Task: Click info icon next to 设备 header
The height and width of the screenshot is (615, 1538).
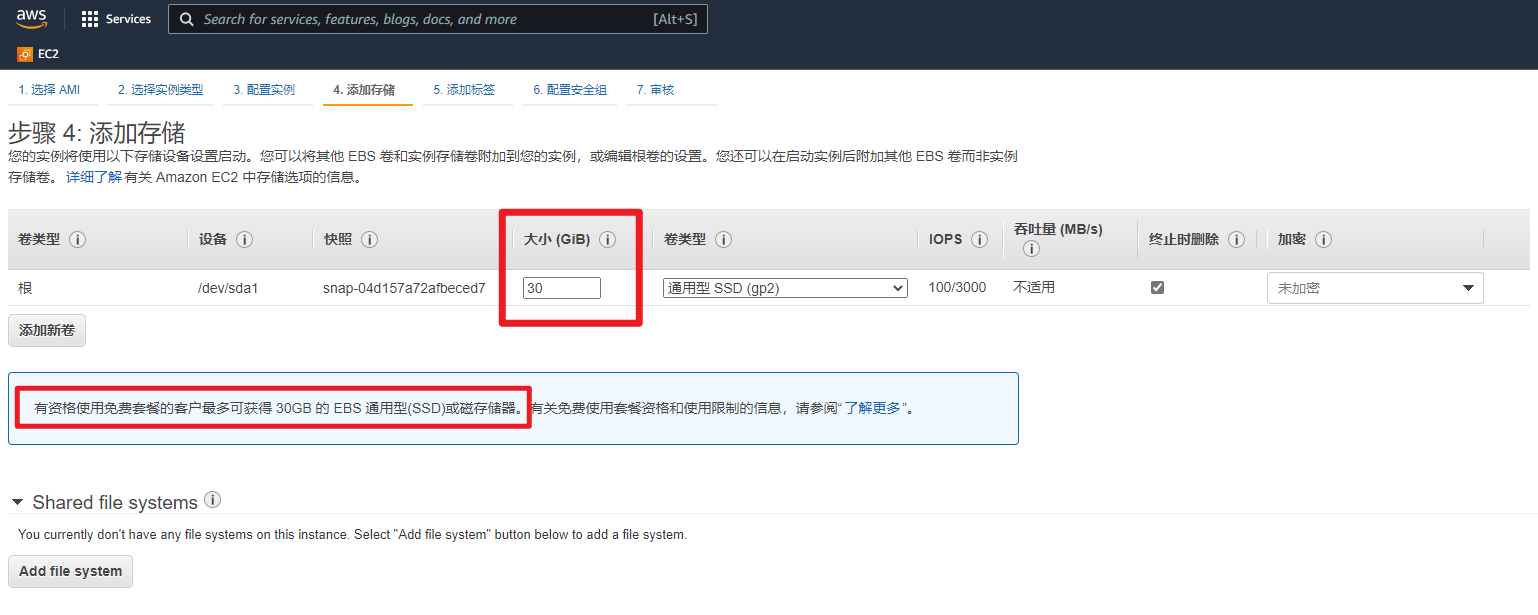Action: (244, 240)
